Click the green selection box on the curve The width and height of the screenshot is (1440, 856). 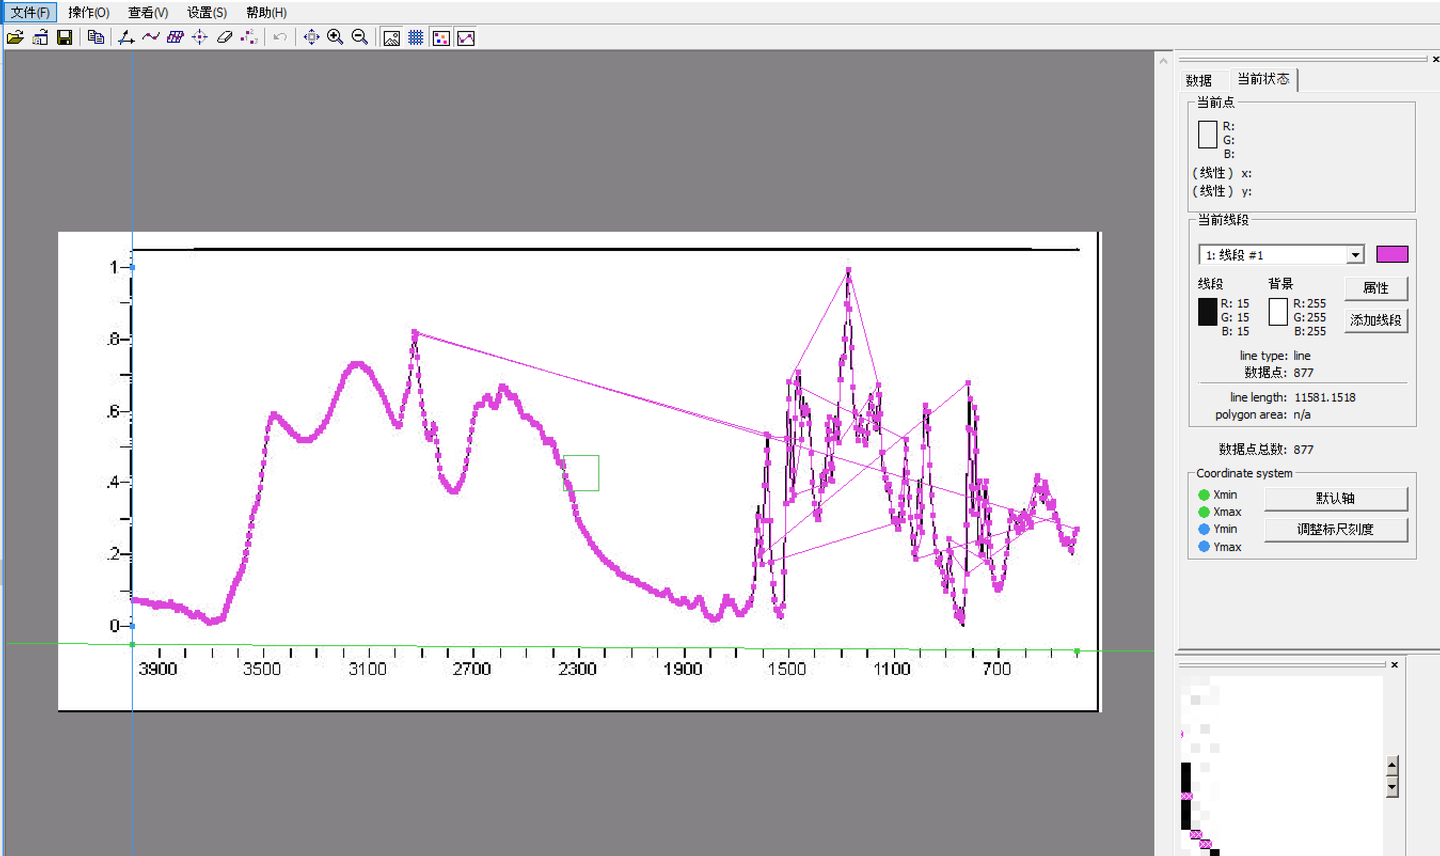(581, 473)
